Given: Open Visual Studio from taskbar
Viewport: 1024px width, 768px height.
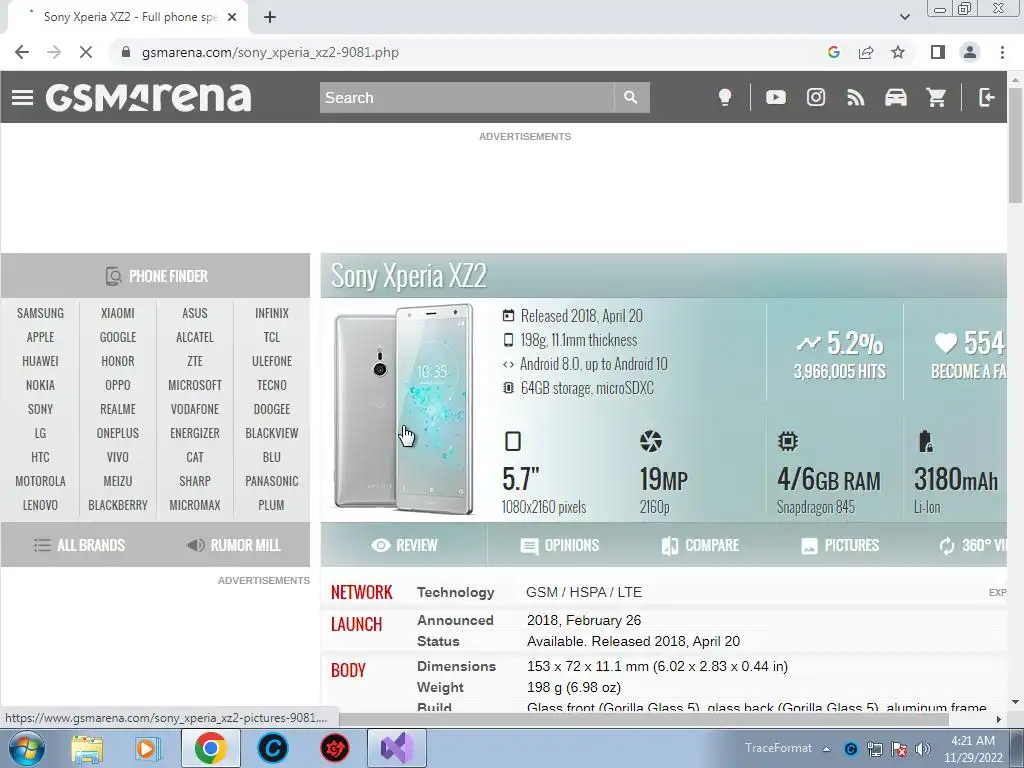Looking at the screenshot, I should [x=397, y=748].
